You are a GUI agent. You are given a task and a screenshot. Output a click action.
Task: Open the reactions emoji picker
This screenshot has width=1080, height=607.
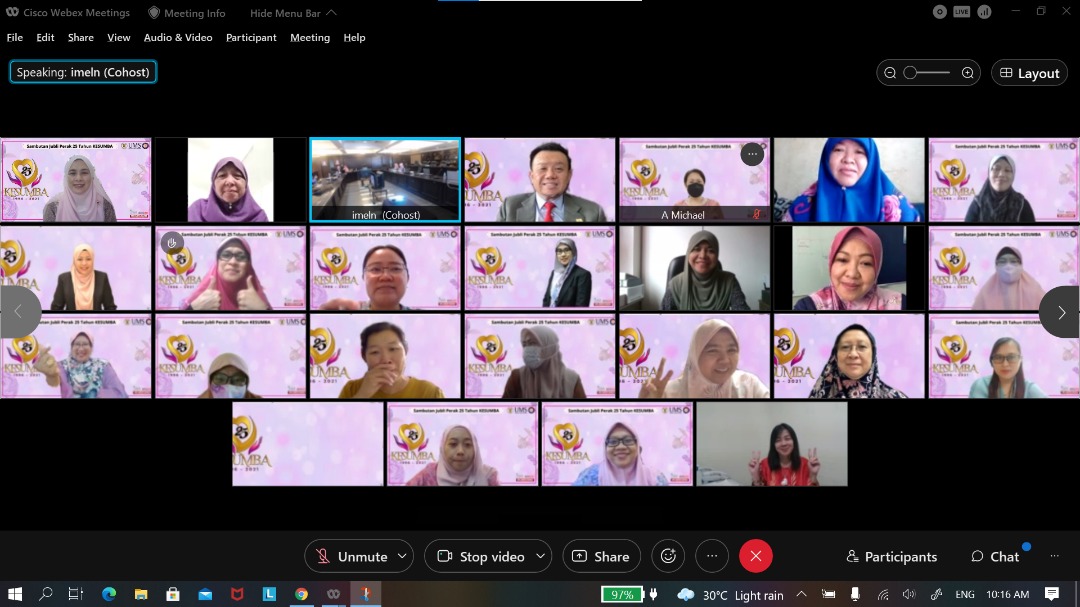coord(668,556)
